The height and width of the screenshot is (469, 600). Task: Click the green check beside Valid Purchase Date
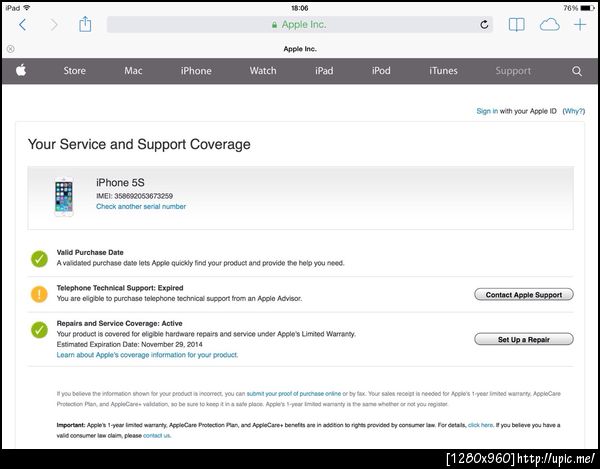(39, 259)
